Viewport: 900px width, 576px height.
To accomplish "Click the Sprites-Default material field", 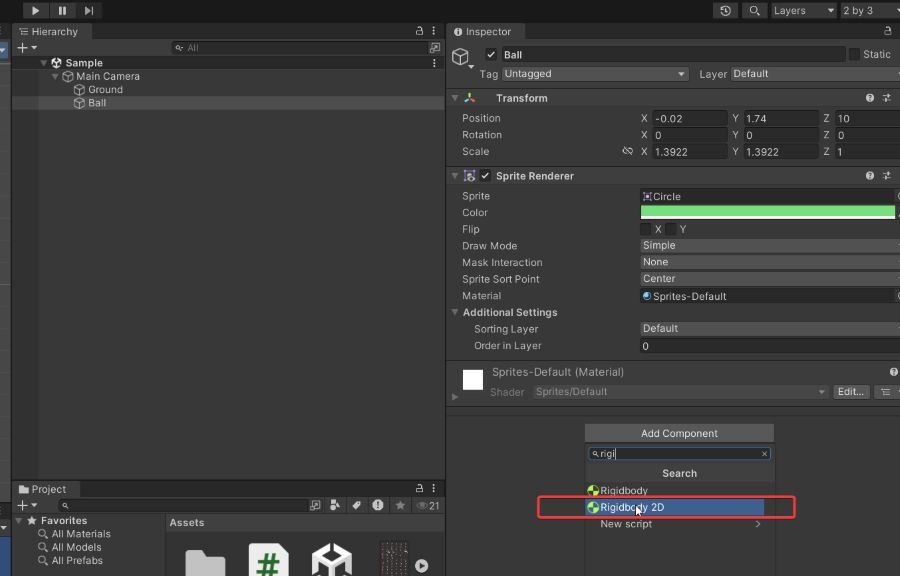I will [x=767, y=296].
